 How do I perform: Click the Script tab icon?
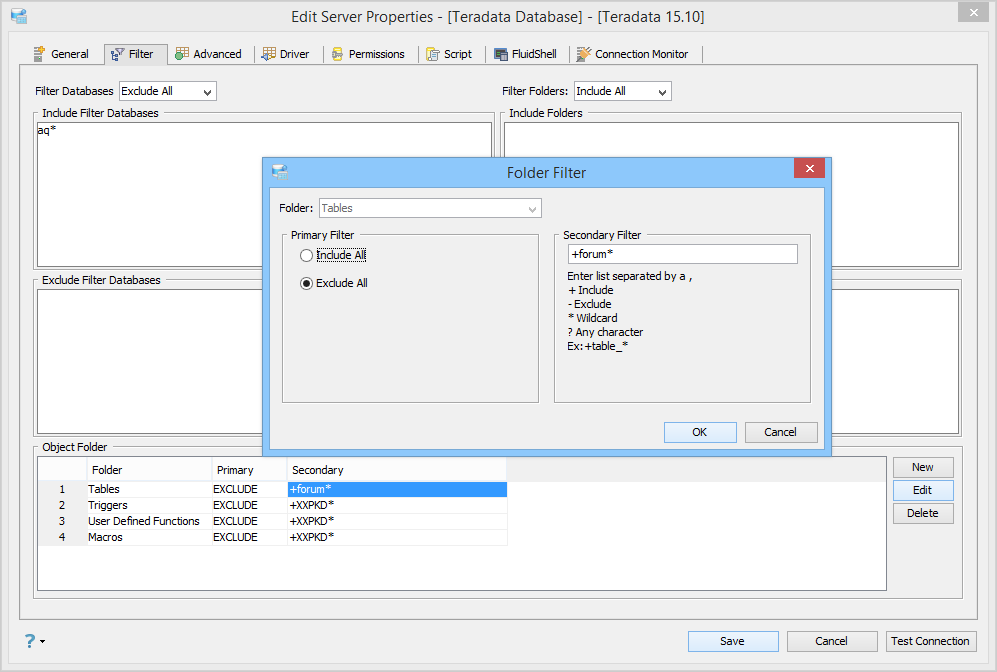pos(433,54)
